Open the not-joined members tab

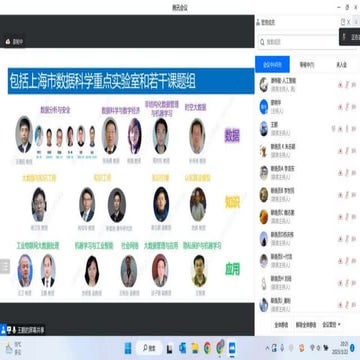point(341,65)
